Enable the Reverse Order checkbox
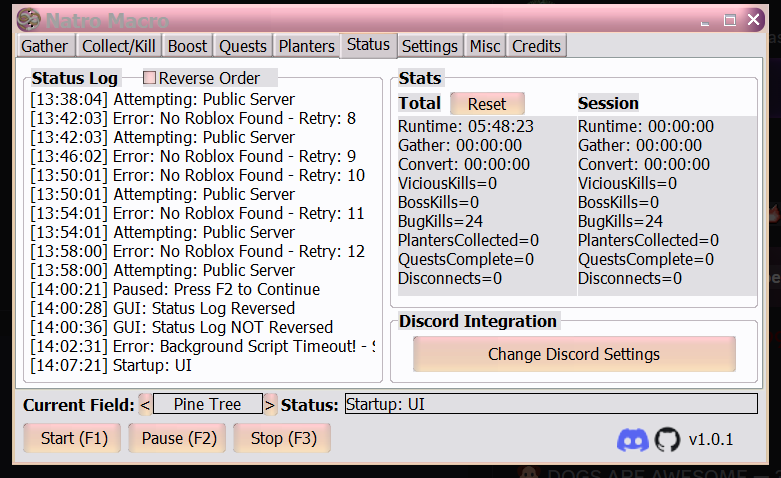781x478 pixels. [149, 78]
